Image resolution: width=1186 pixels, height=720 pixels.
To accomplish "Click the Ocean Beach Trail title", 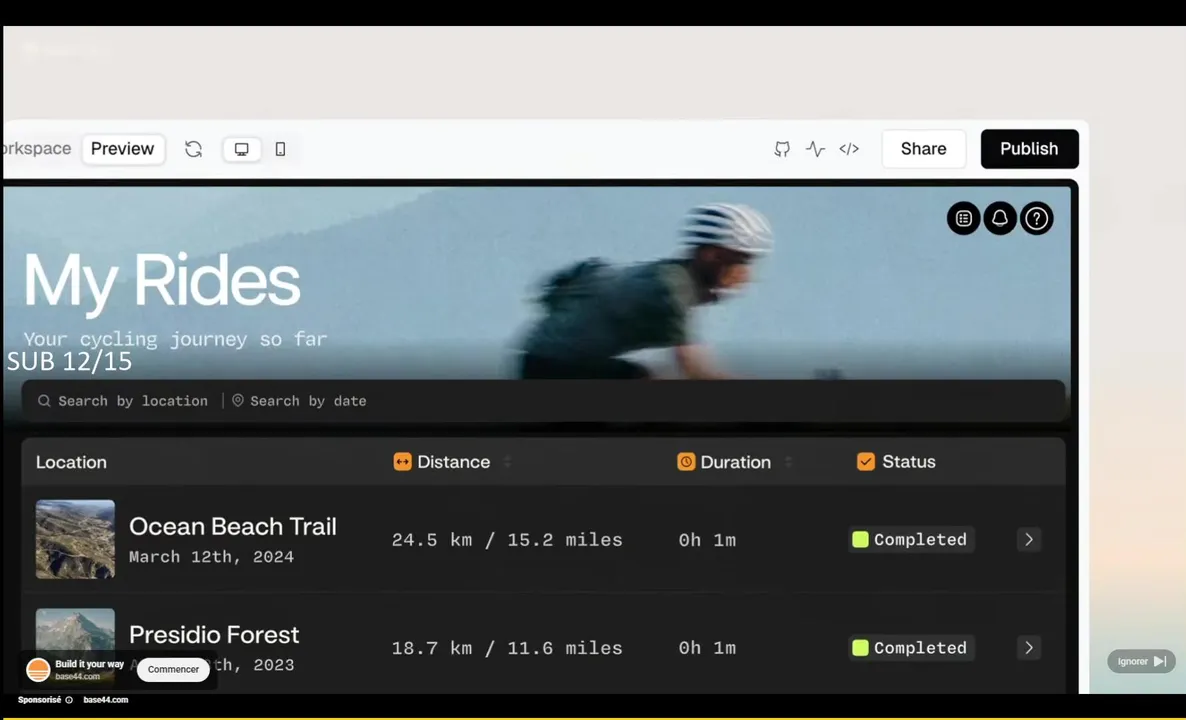I will (x=233, y=526).
